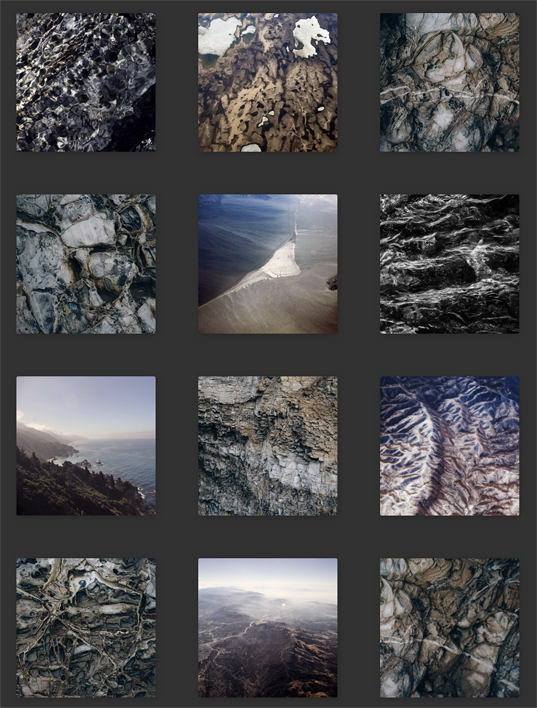The height and width of the screenshot is (708, 537).
Task: Select the black-and-white rippling water texture photo
Action: [x=449, y=264]
